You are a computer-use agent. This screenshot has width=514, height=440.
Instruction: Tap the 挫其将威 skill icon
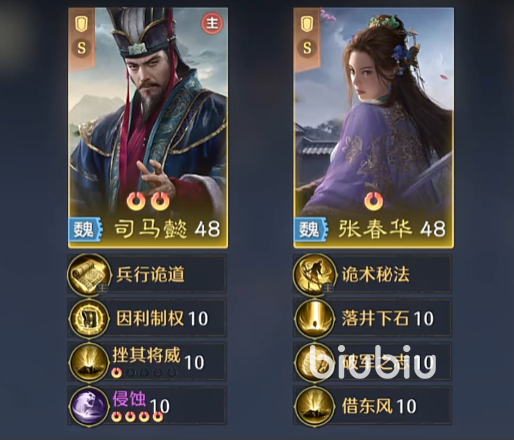tap(89, 362)
